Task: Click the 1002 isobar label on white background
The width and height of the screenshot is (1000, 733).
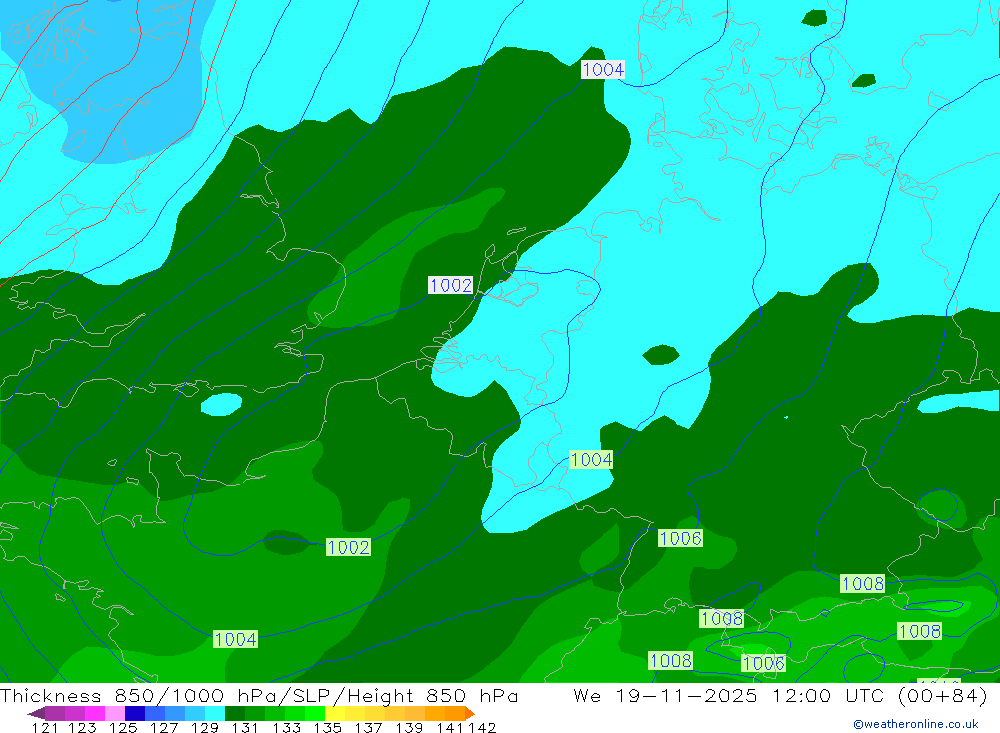Action: 450,285
